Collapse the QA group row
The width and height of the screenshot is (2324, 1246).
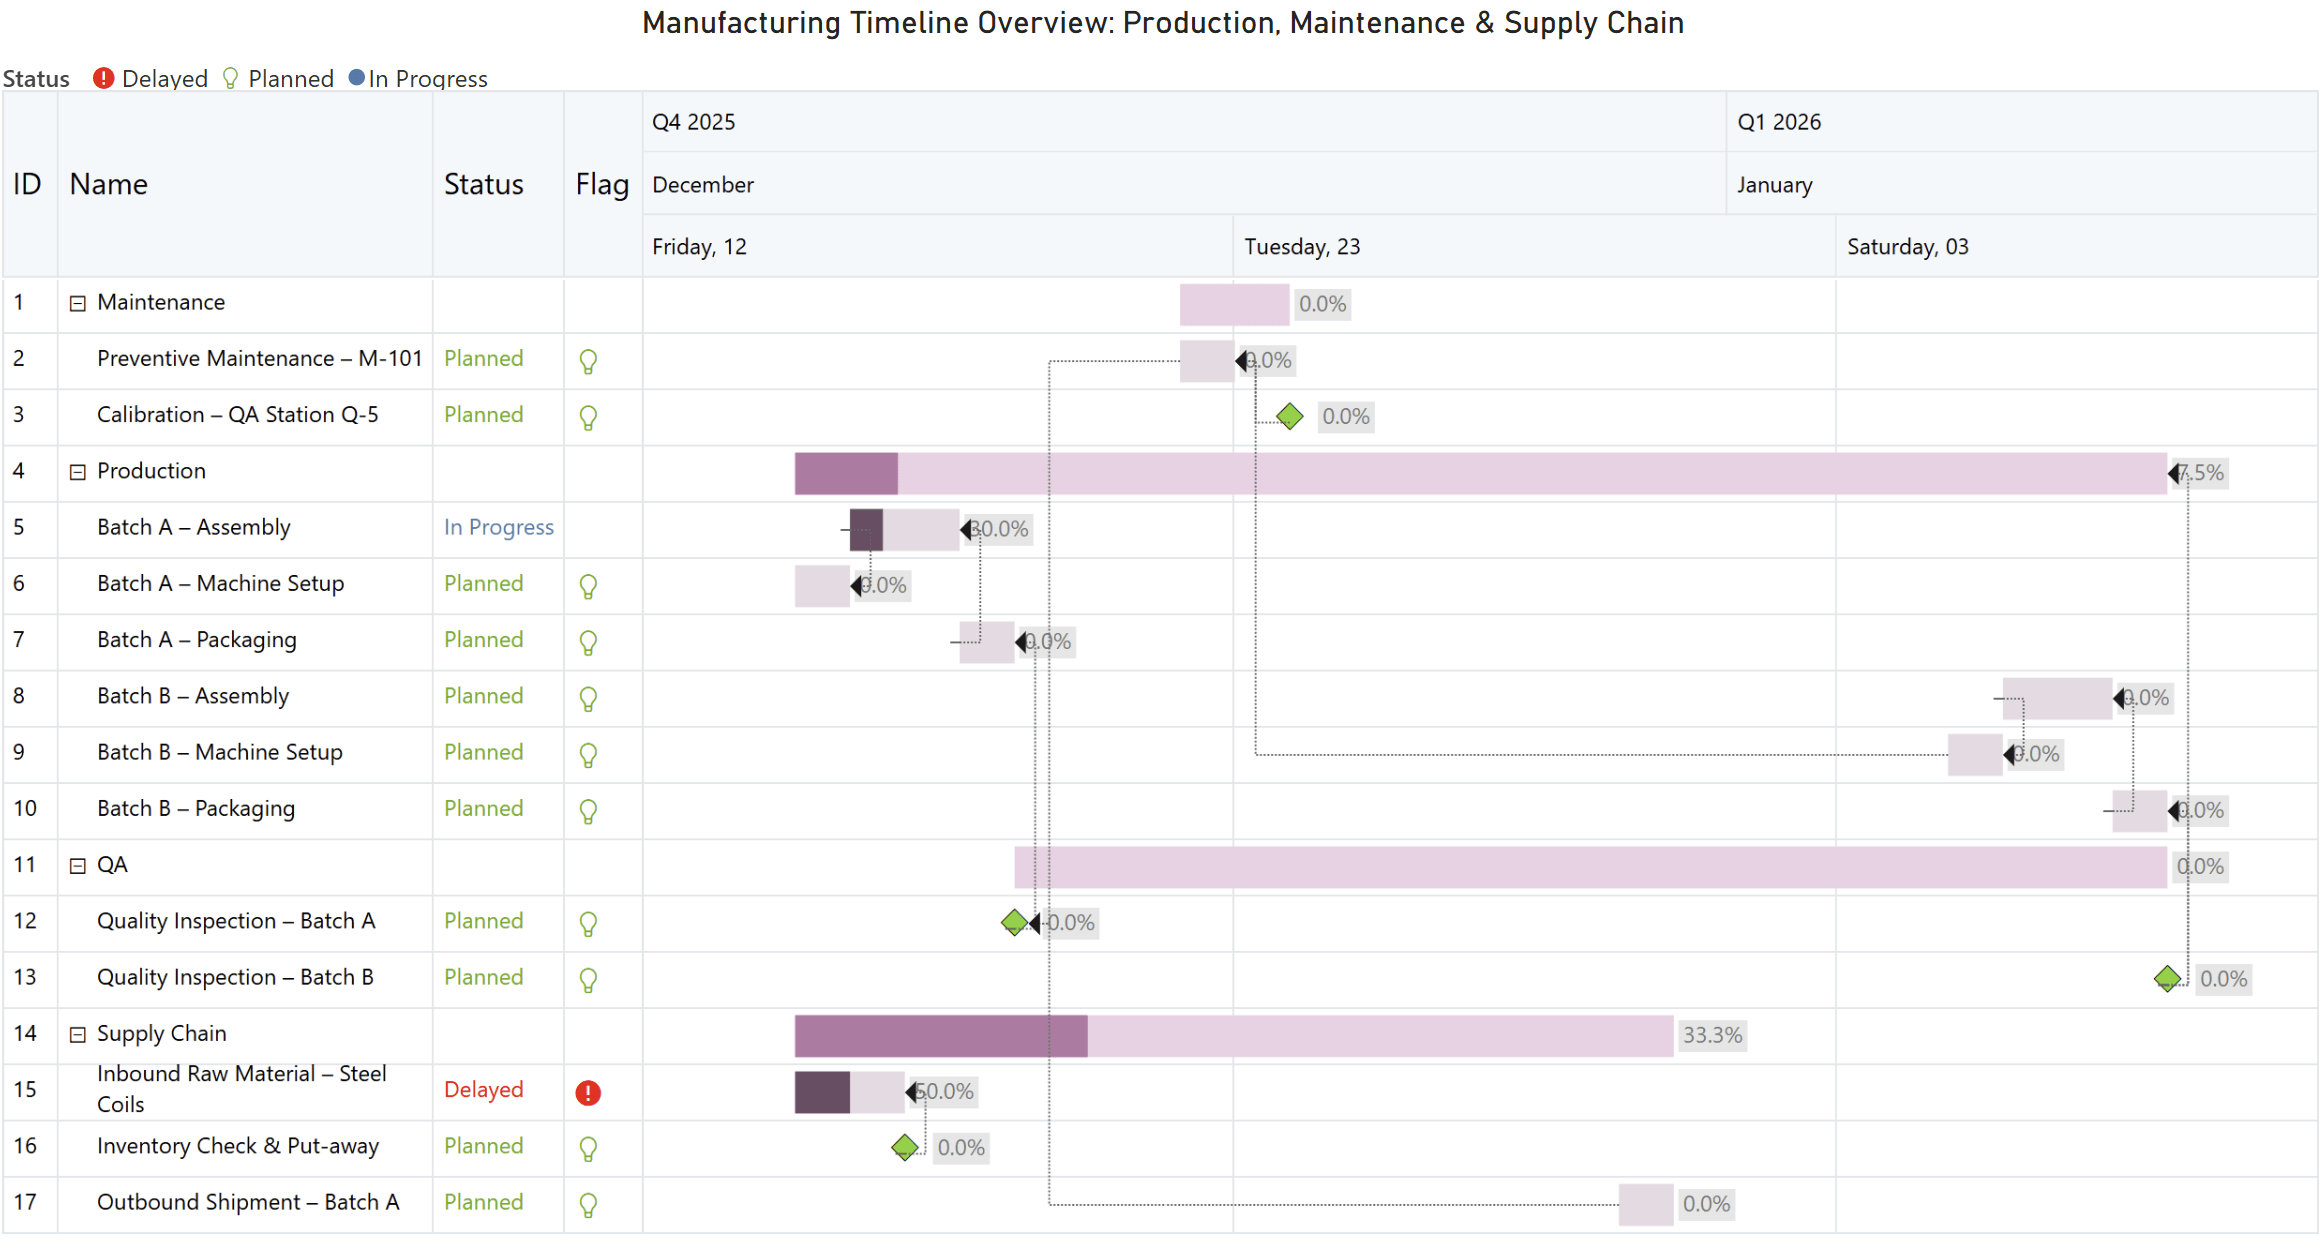pyautogui.click(x=77, y=866)
